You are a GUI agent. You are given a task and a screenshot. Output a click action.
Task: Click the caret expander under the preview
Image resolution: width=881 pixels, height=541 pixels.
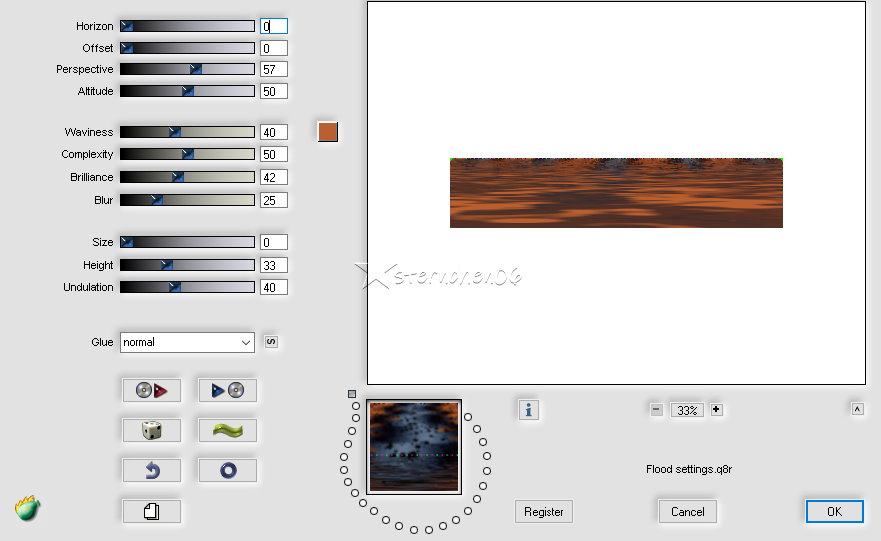point(857,408)
